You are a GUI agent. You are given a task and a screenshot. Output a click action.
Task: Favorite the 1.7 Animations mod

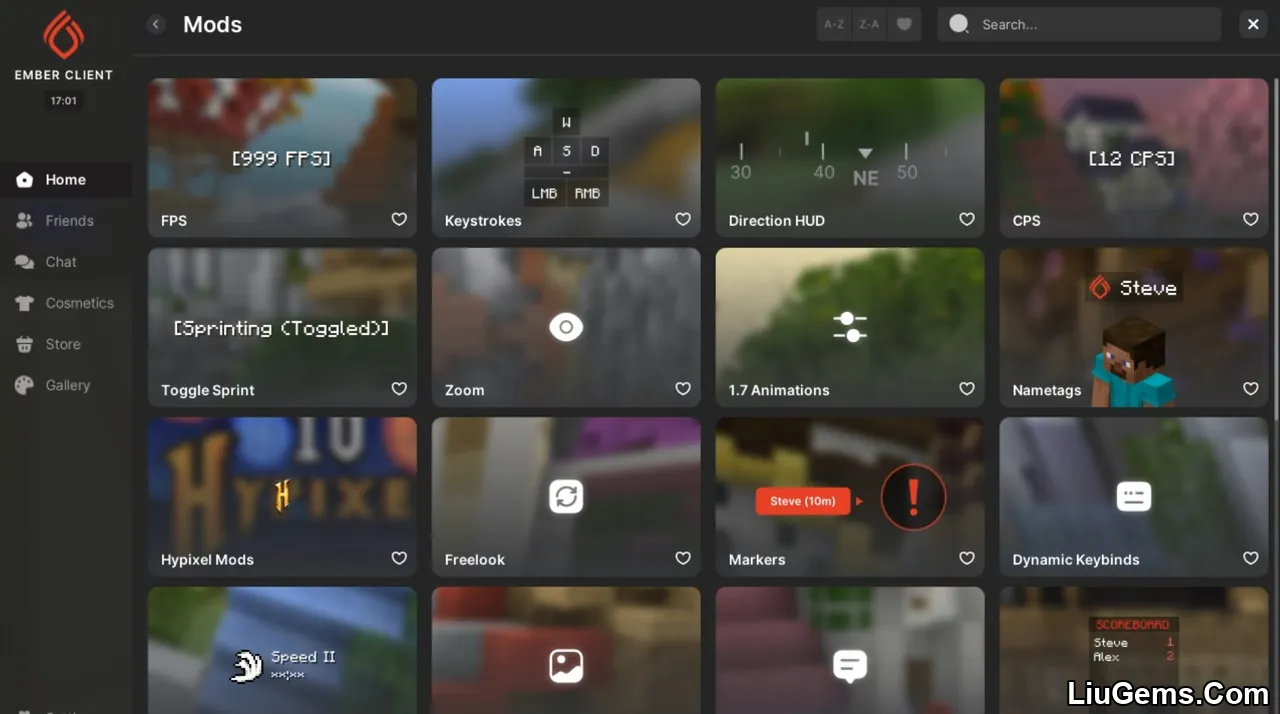click(x=967, y=389)
